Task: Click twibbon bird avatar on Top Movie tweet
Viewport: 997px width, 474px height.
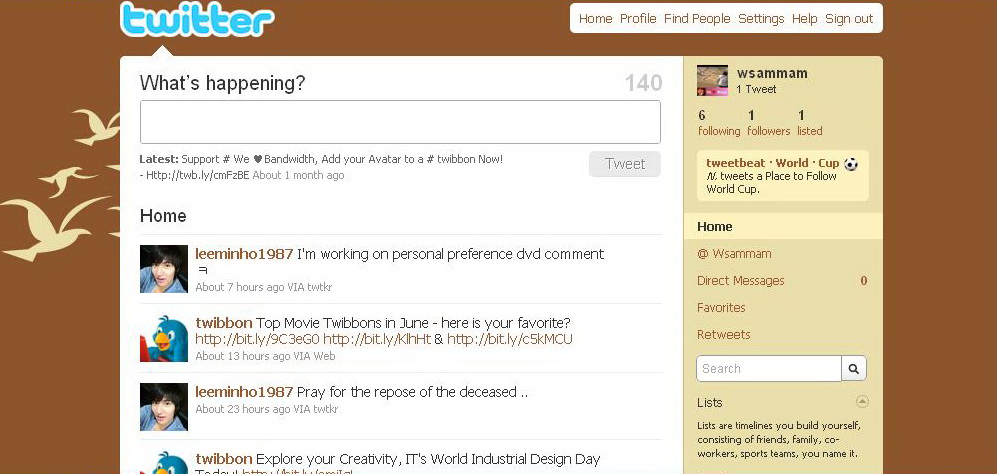Action: pos(163,338)
